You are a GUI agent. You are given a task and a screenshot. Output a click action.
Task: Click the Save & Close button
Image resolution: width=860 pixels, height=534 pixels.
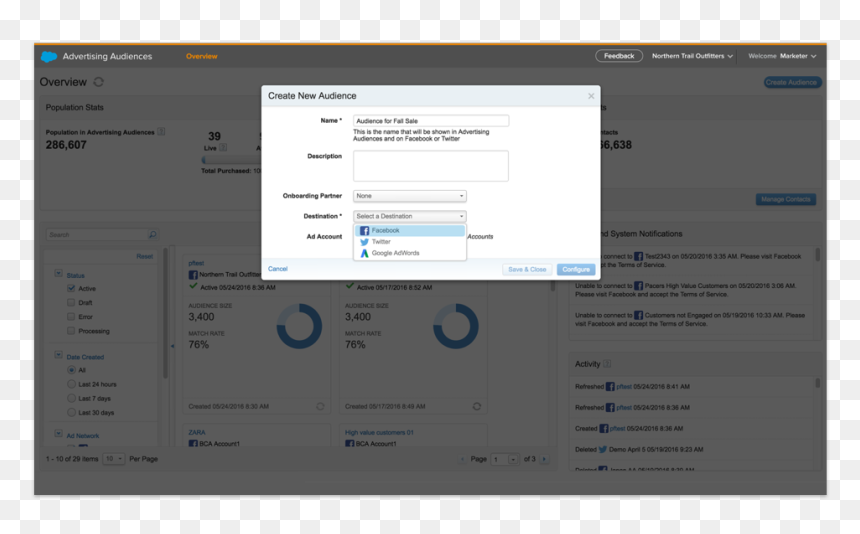tap(527, 269)
